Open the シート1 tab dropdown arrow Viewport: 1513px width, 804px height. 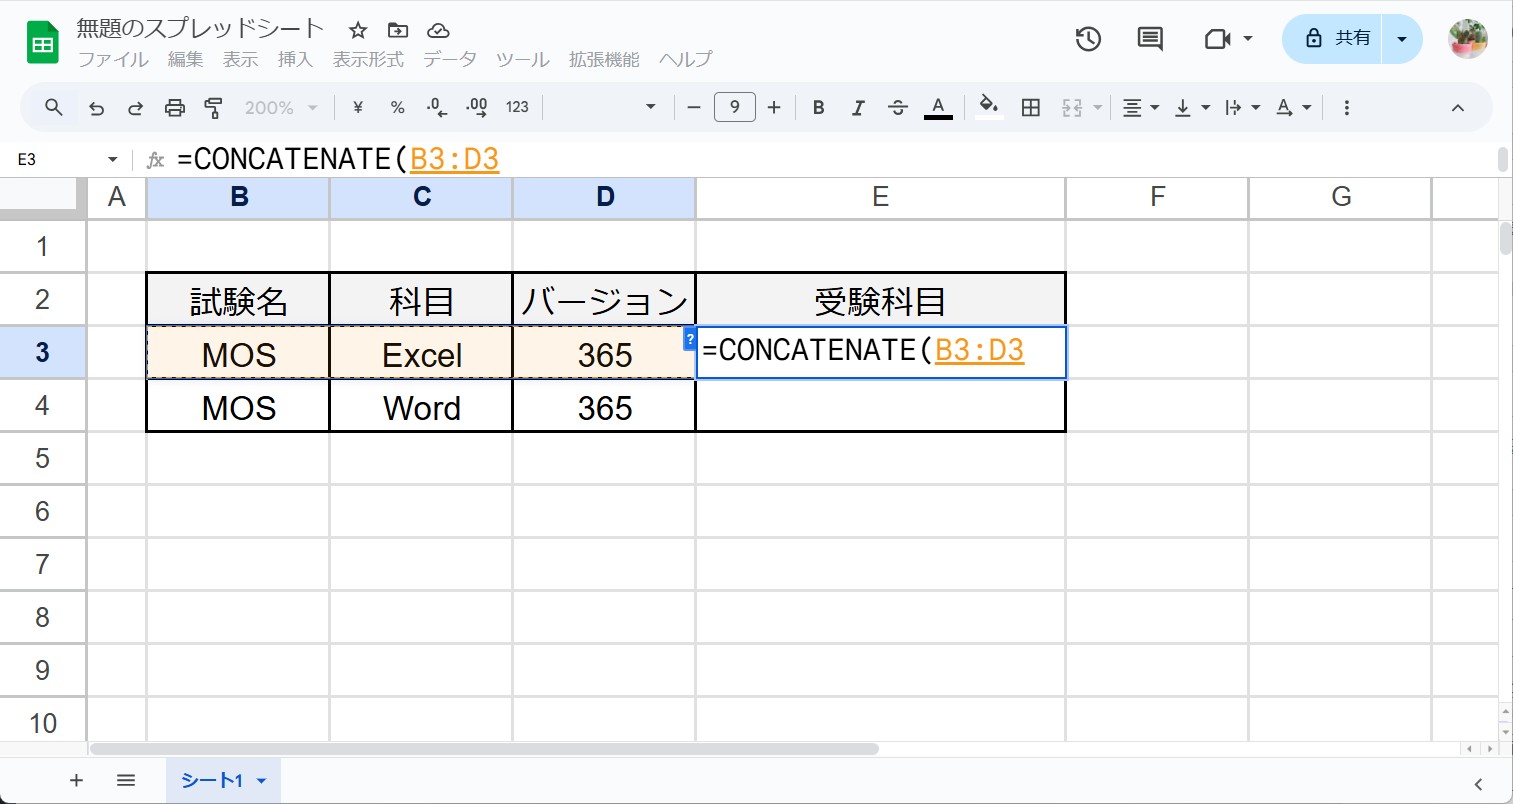[x=262, y=781]
